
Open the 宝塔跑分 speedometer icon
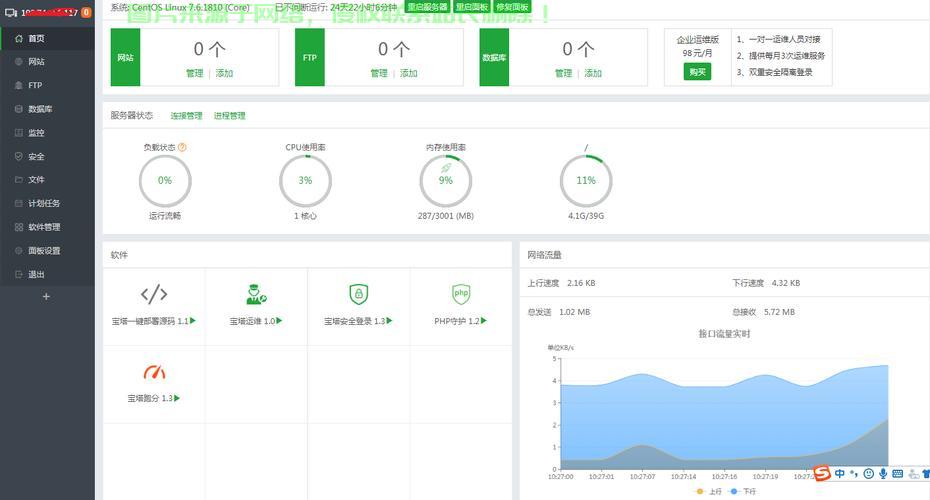pos(154,372)
